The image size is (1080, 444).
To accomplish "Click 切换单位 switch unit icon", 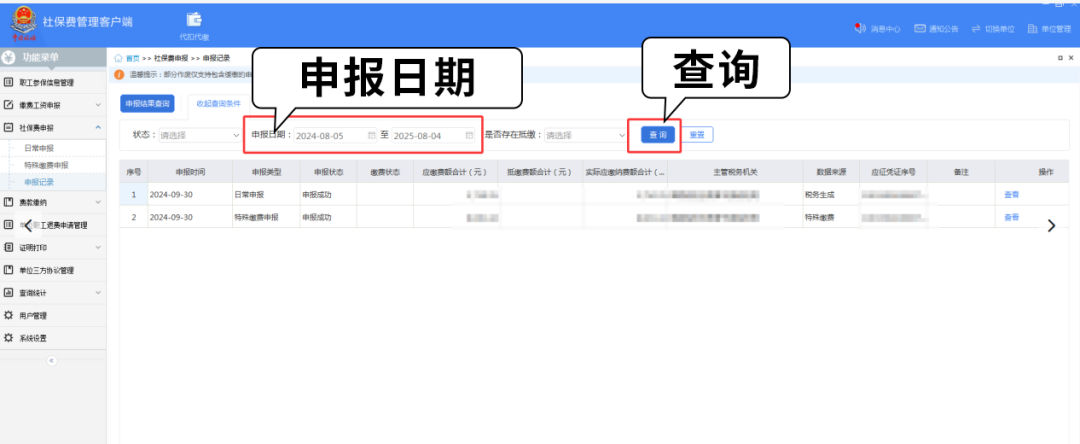I will tap(976, 29).
